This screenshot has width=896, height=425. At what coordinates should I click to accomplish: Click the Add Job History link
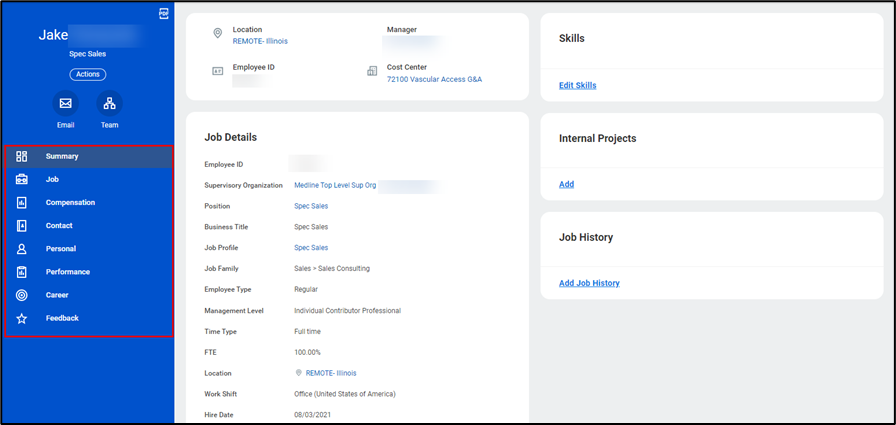coord(589,283)
